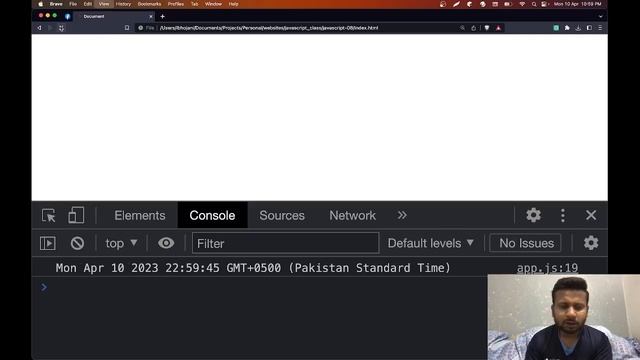
Task: Switch to the pinned Facebook tab
Action: [x=68, y=17]
